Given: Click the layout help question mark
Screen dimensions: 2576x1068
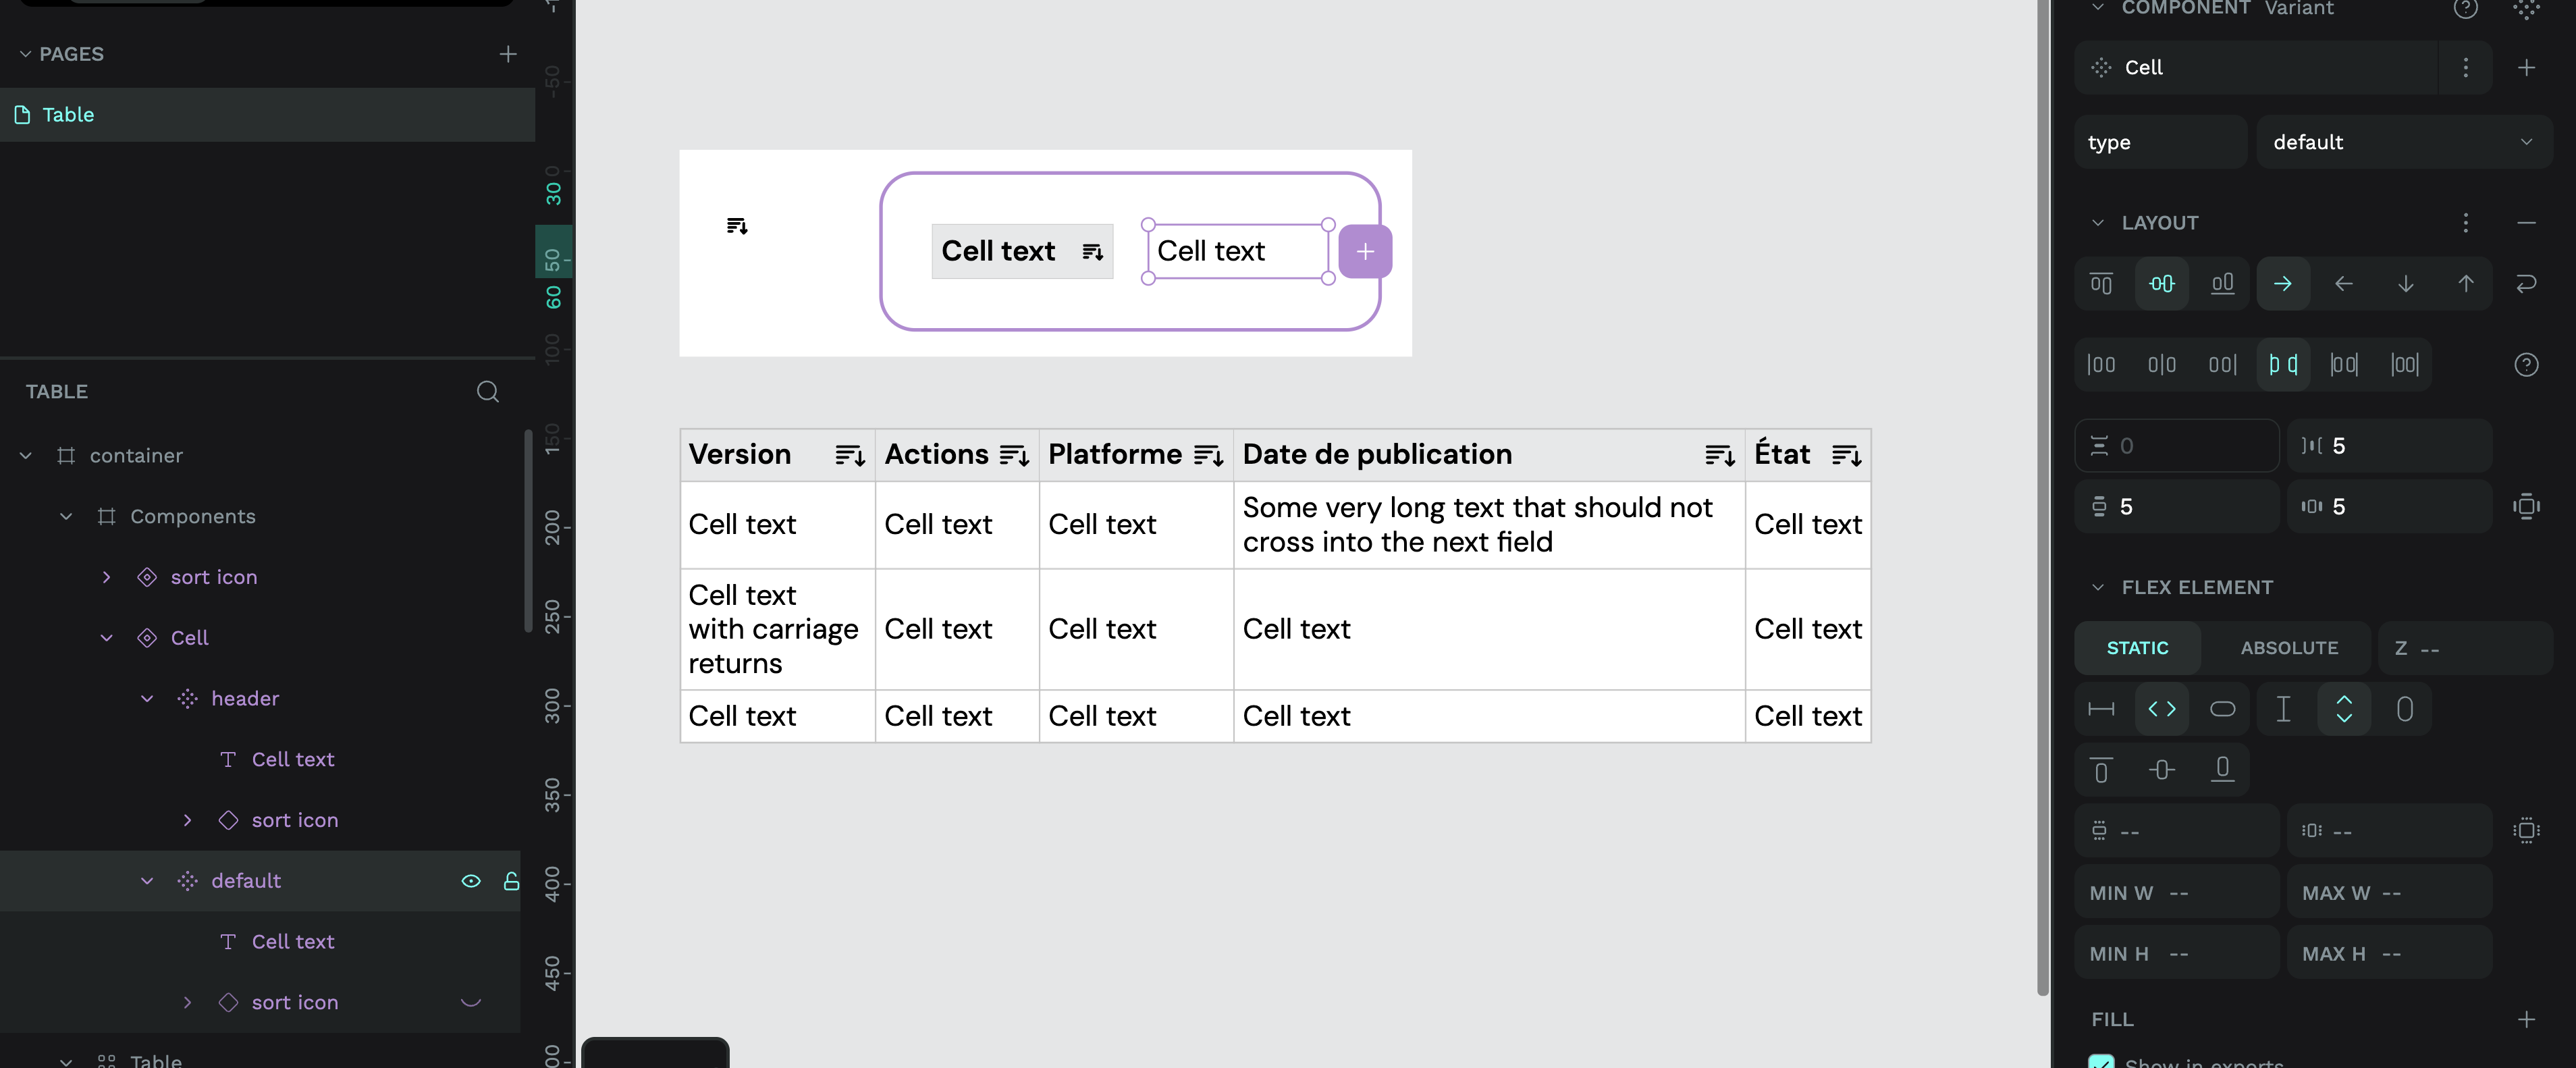Looking at the screenshot, I should pos(2526,365).
